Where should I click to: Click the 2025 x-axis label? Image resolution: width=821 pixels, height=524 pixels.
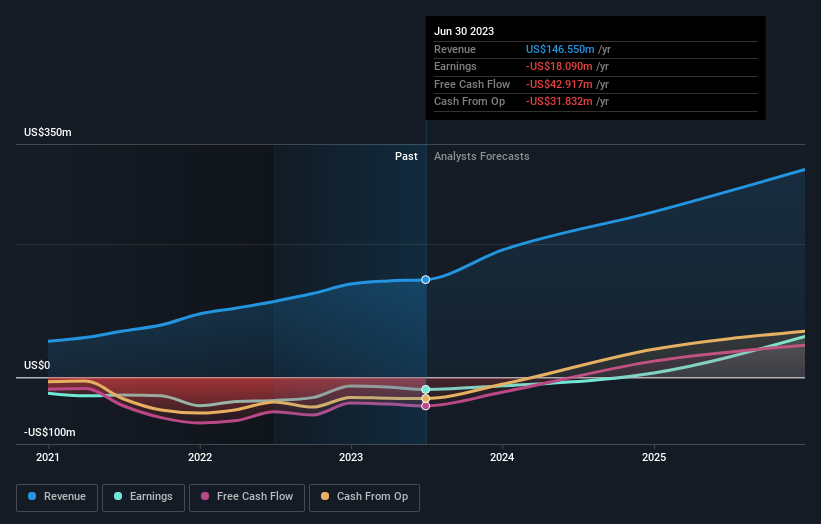tap(654, 458)
